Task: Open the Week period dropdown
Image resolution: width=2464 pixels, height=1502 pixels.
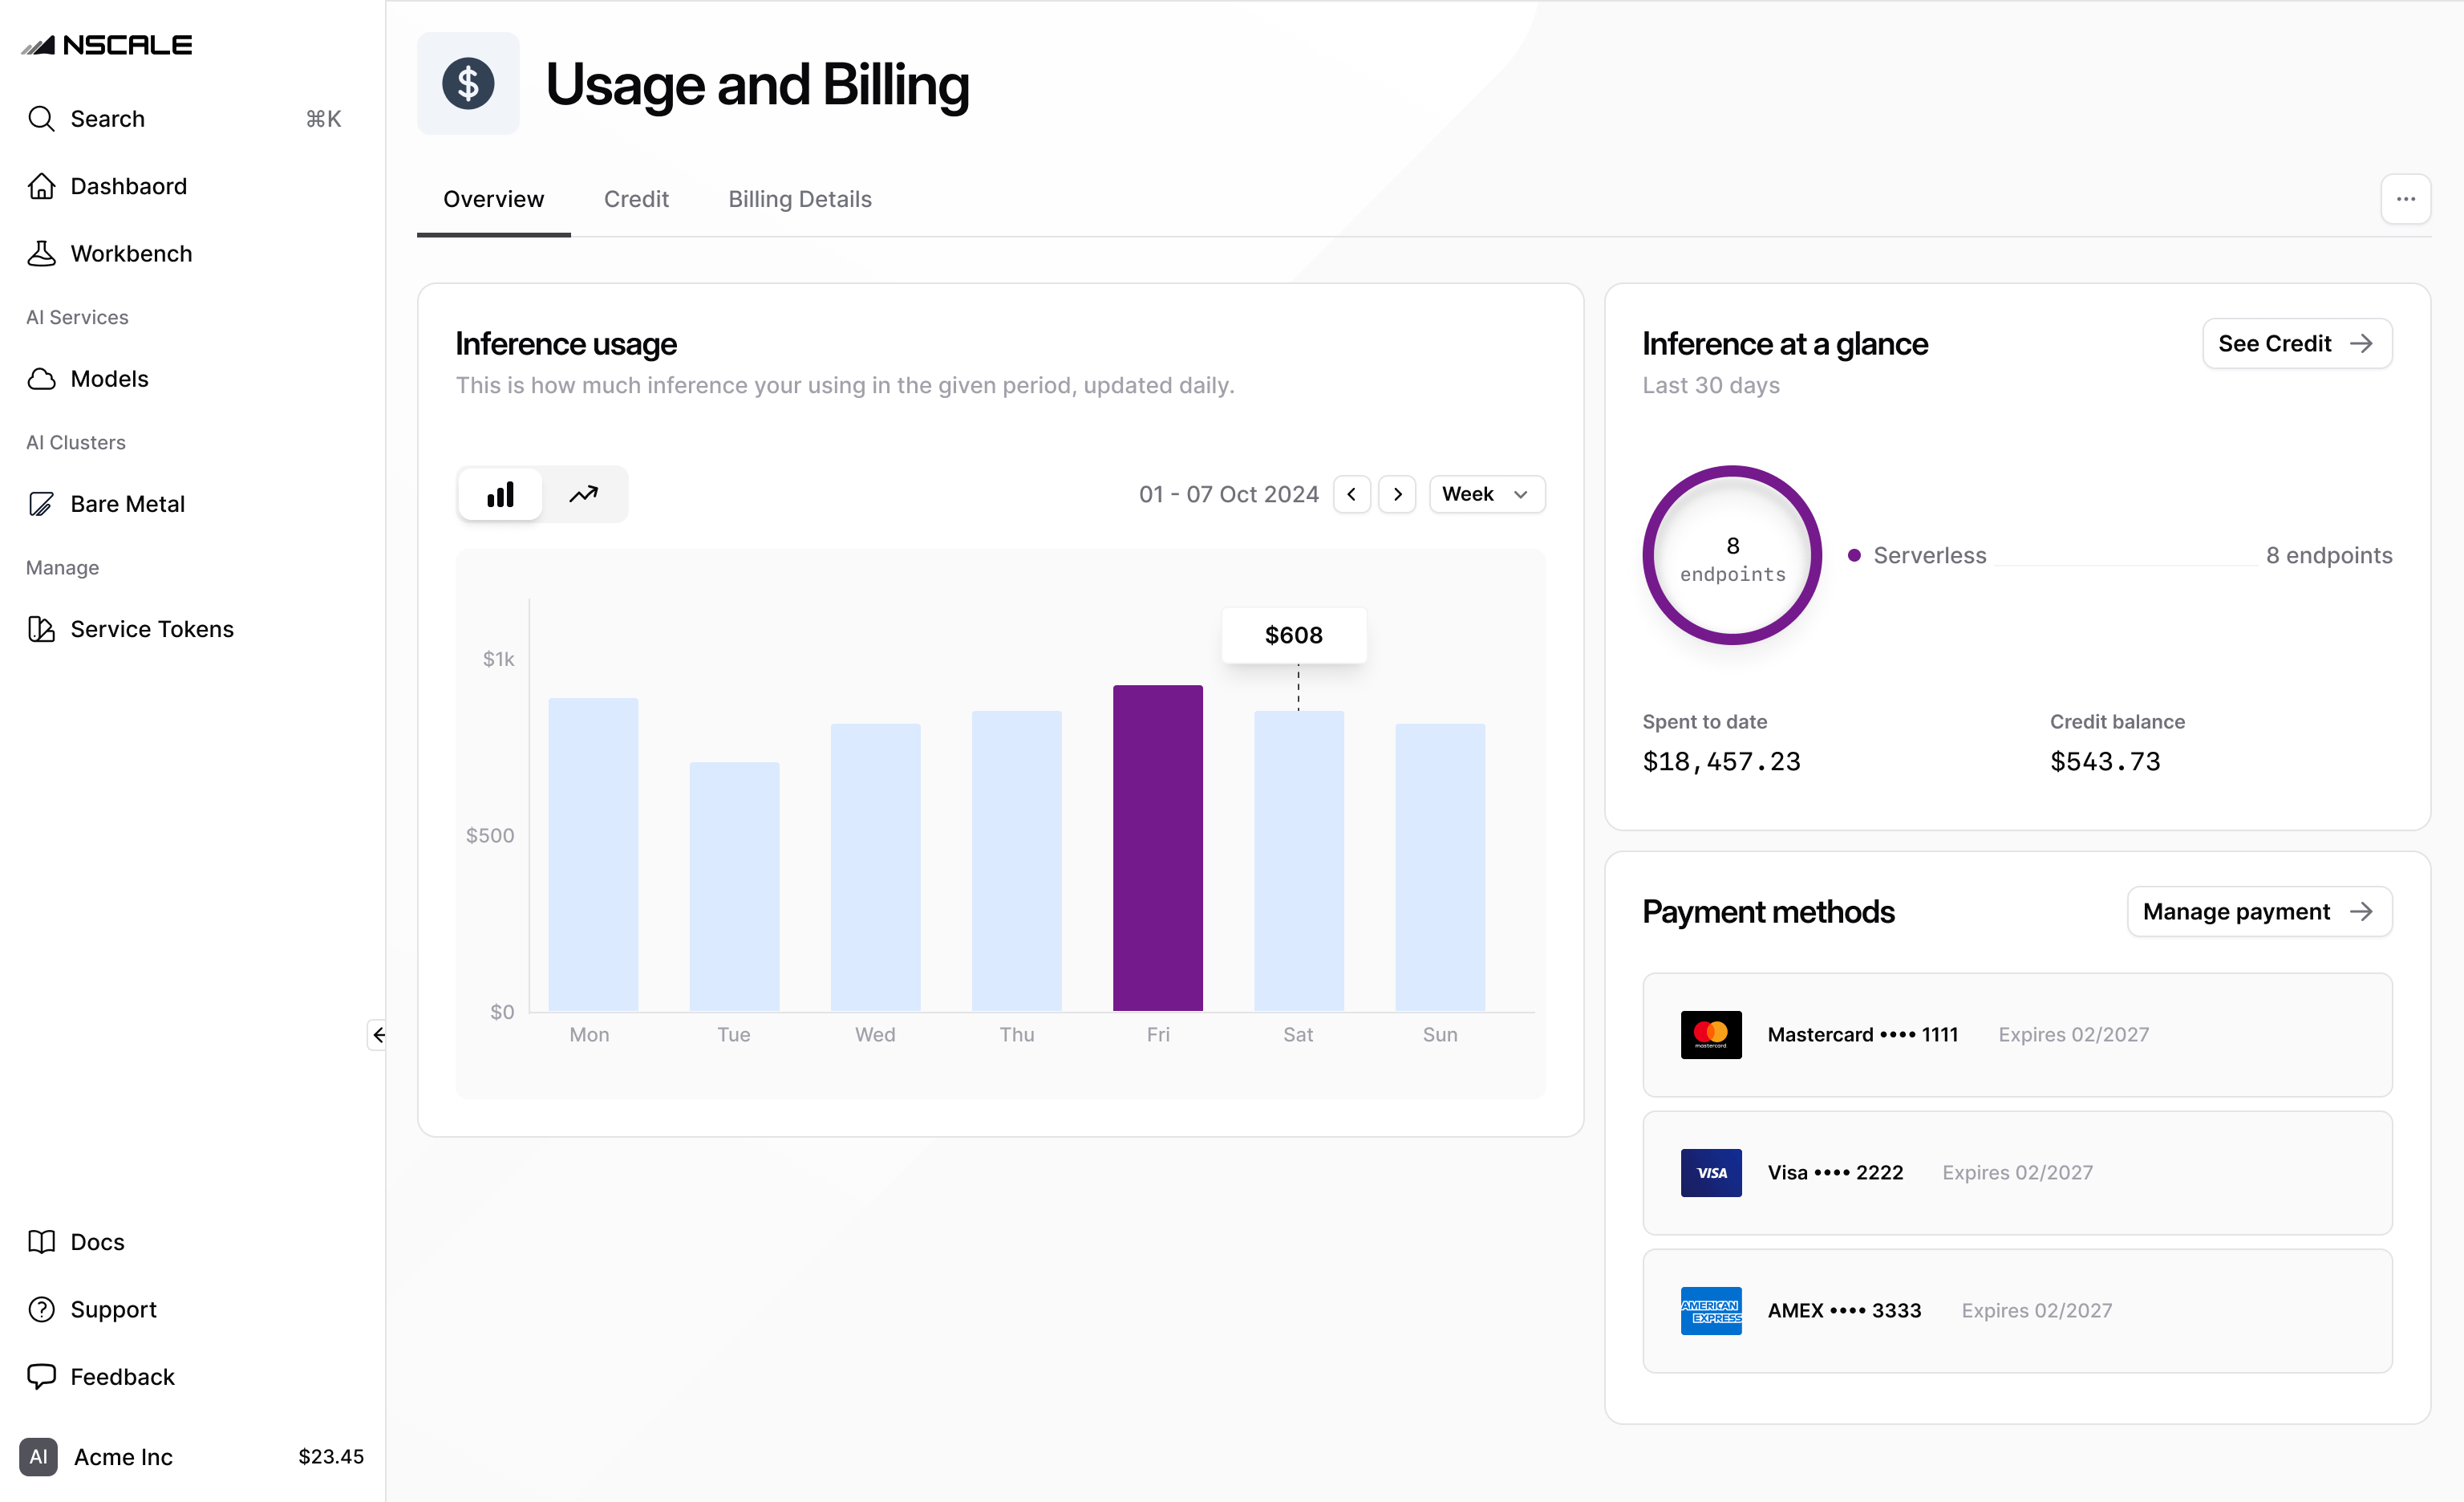Action: [x=1486, y=494]
